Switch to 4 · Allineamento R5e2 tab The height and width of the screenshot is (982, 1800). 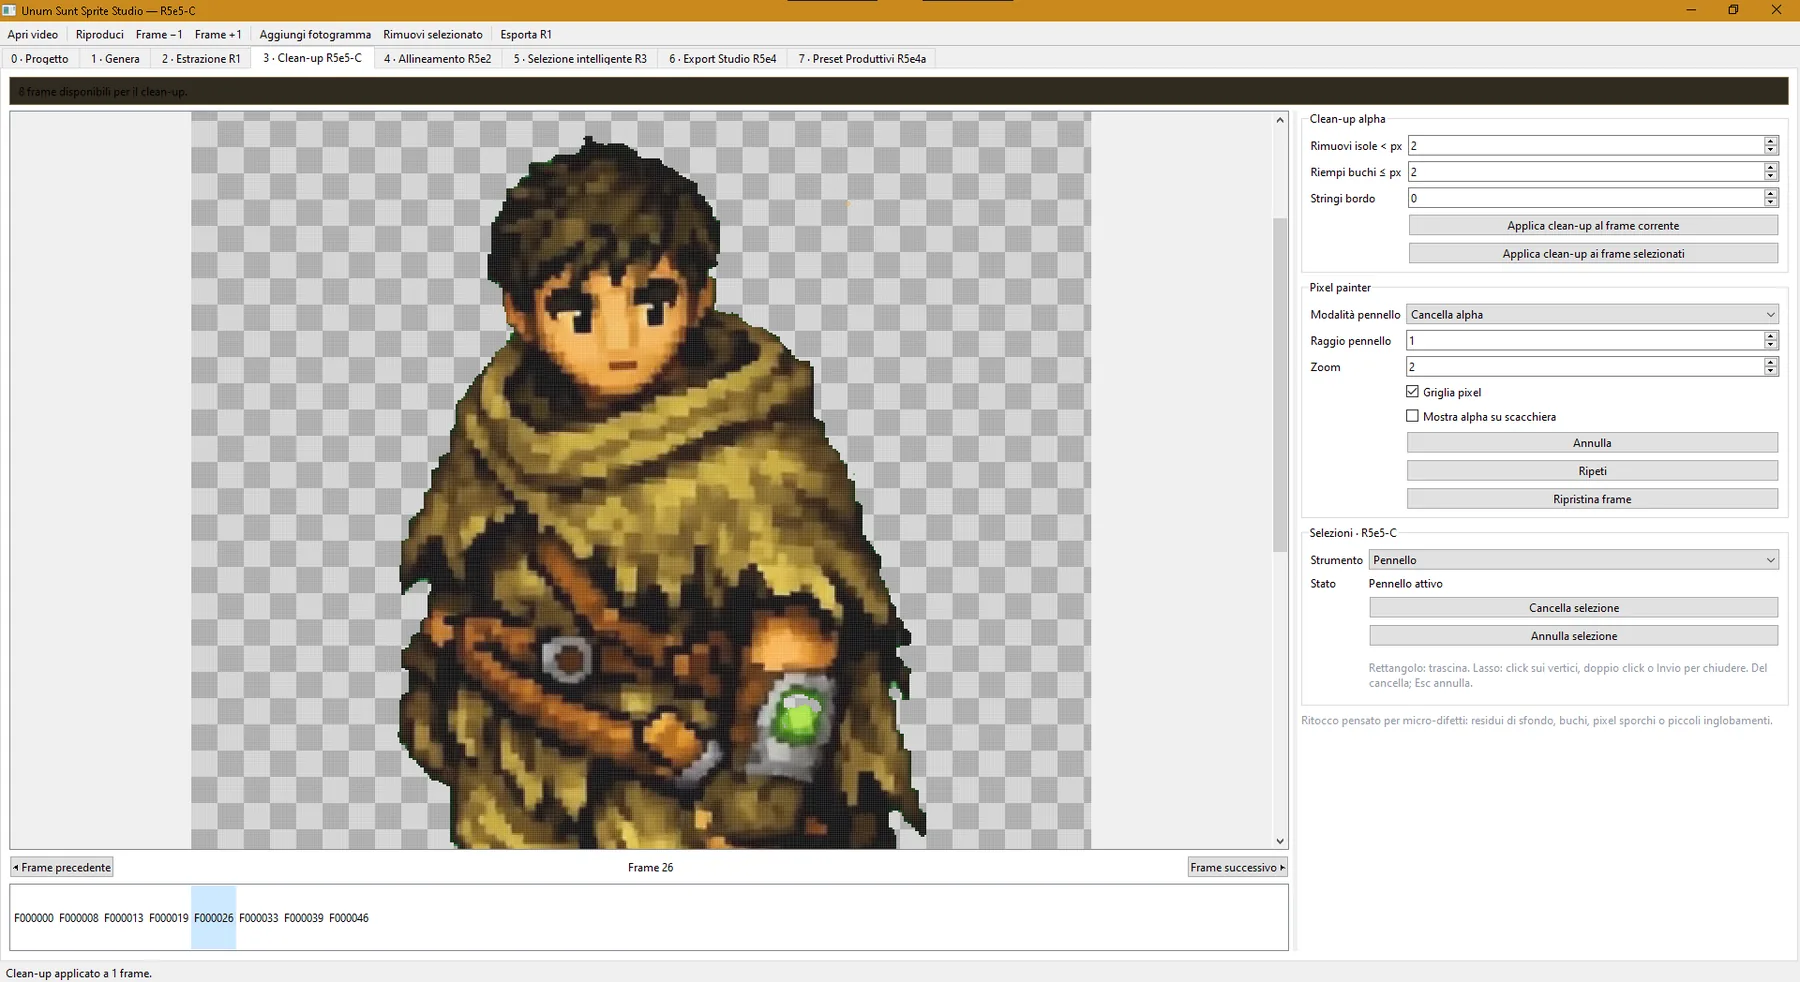coord(438,59)
